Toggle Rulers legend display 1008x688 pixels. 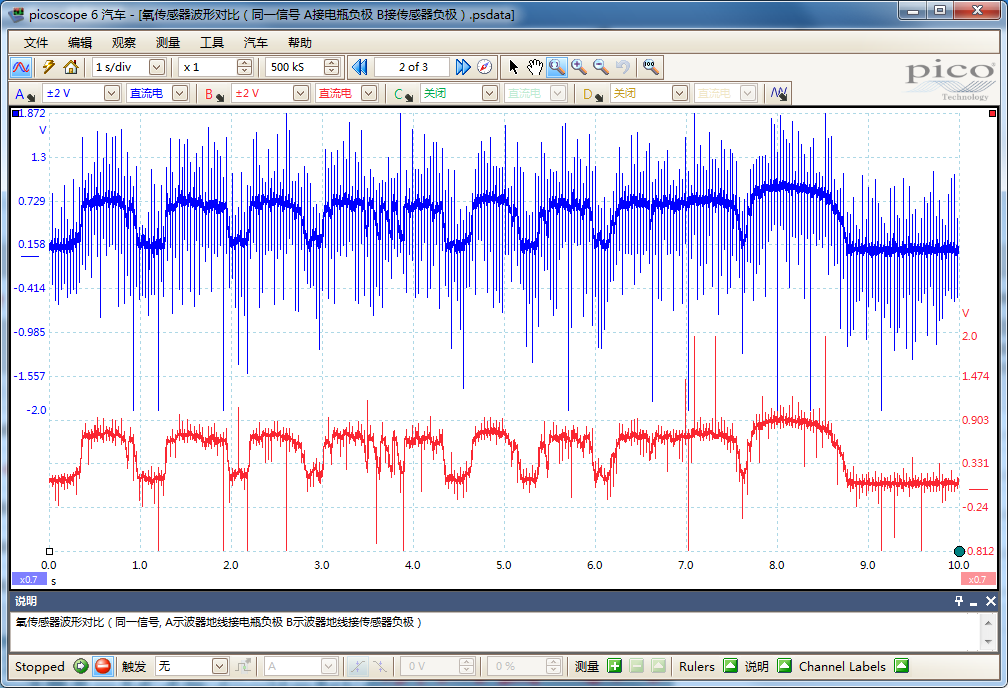coord(730,666)
